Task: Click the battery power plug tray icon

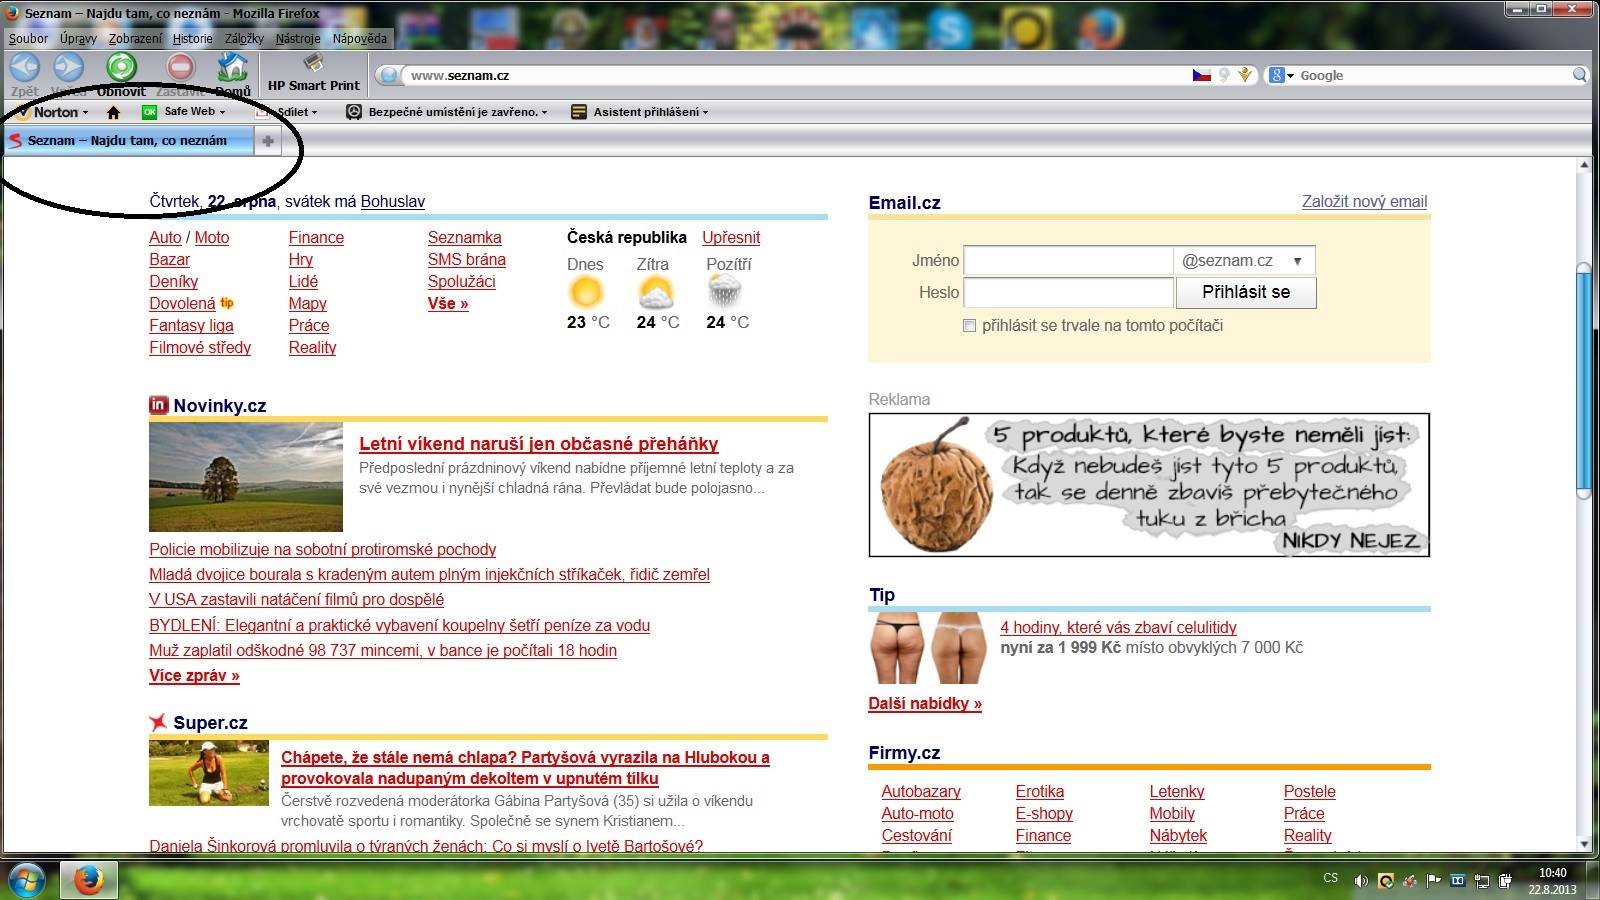Action: coord(1505,881)
